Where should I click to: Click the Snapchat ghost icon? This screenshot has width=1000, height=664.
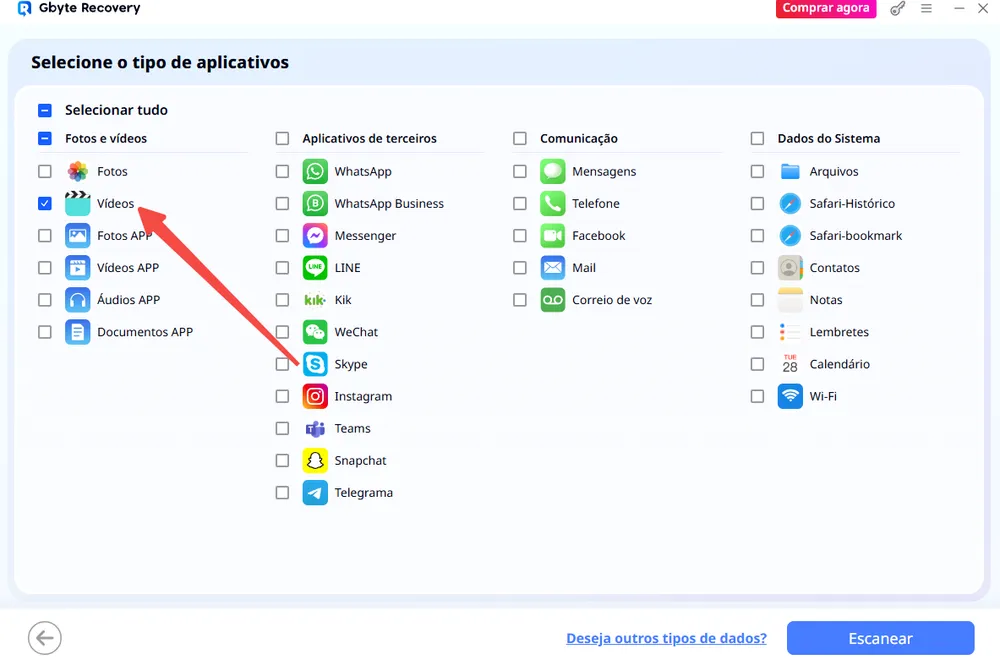coord(315,461)
